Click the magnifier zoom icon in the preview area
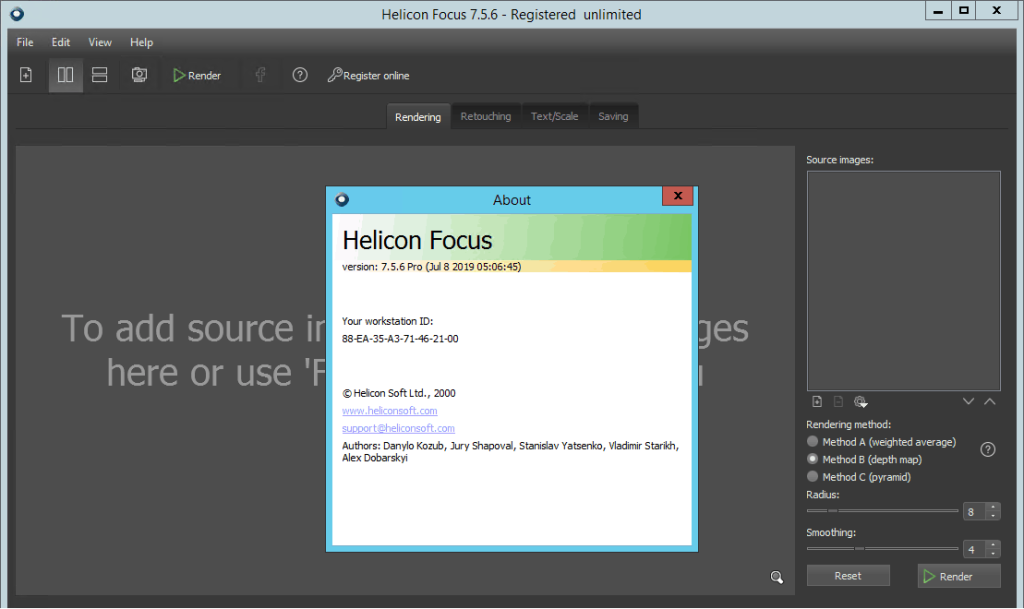This screenshot has width=1024, height=609. (776, 577)
